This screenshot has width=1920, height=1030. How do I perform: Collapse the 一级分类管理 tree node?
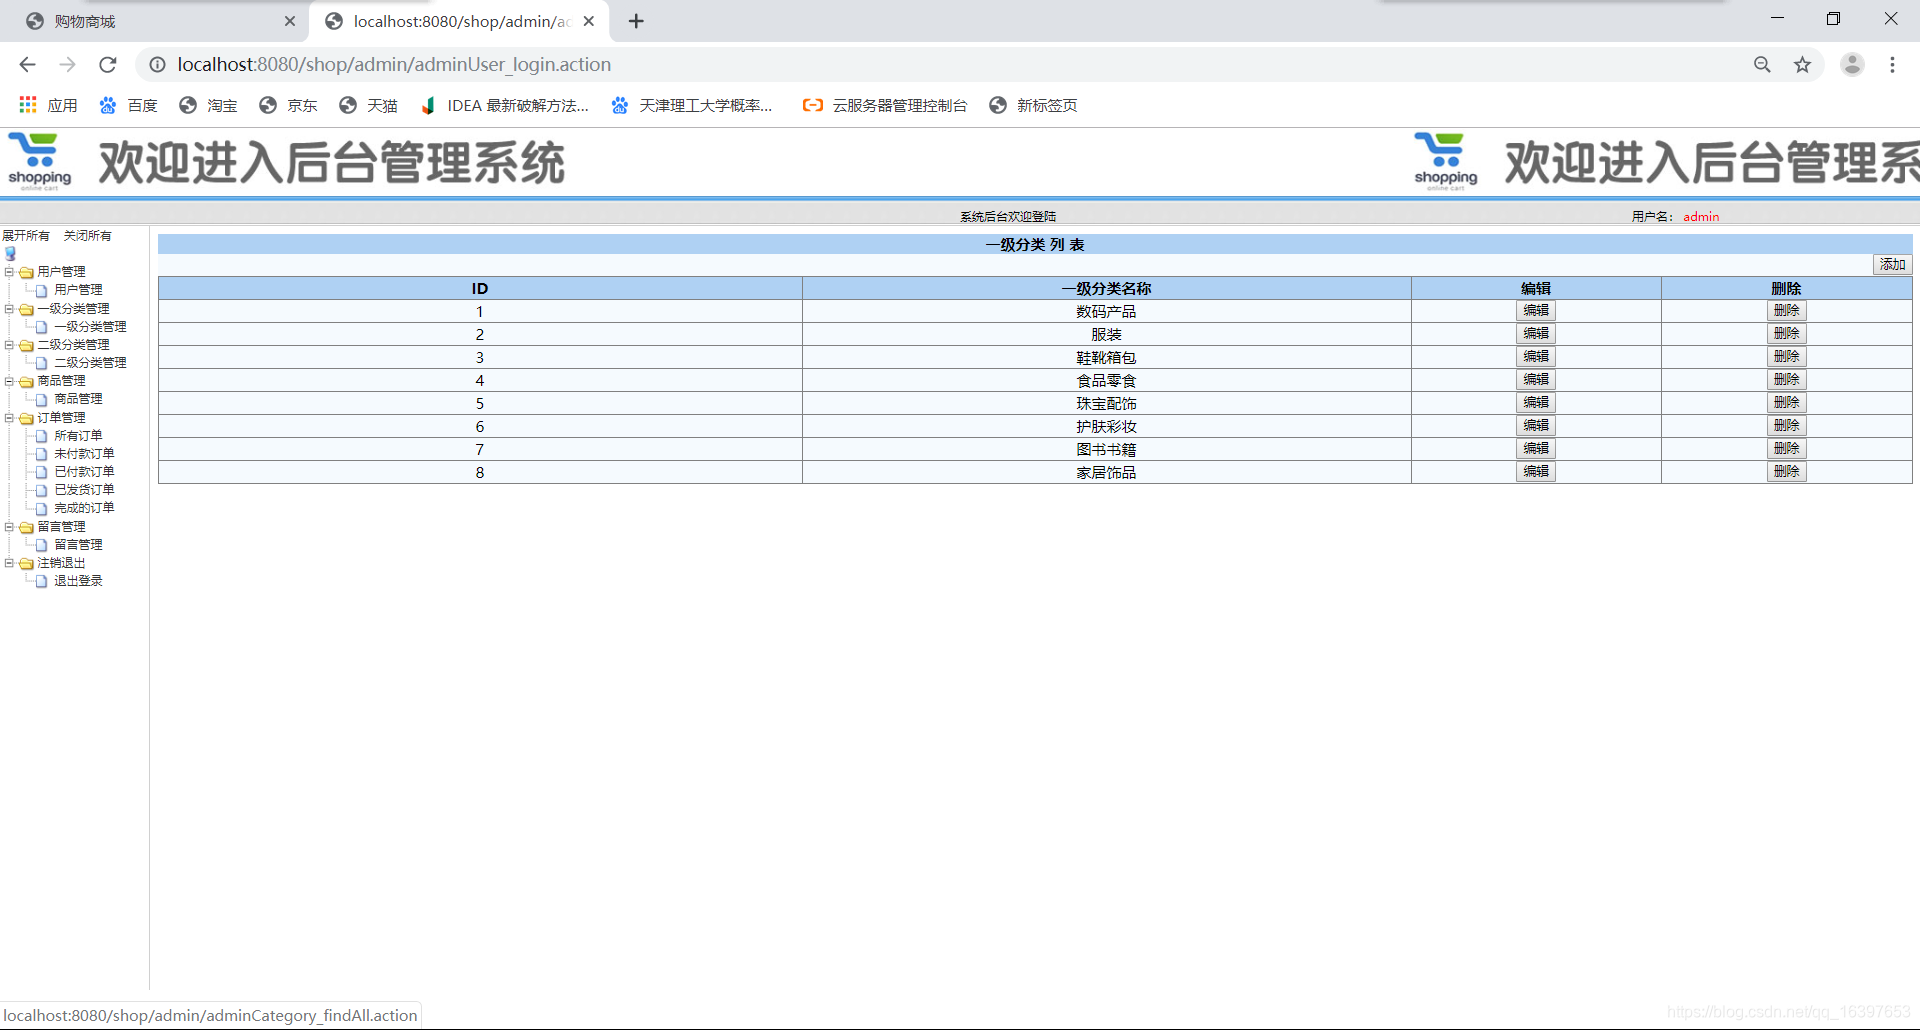pyautogui.click(x=9, y=308)
